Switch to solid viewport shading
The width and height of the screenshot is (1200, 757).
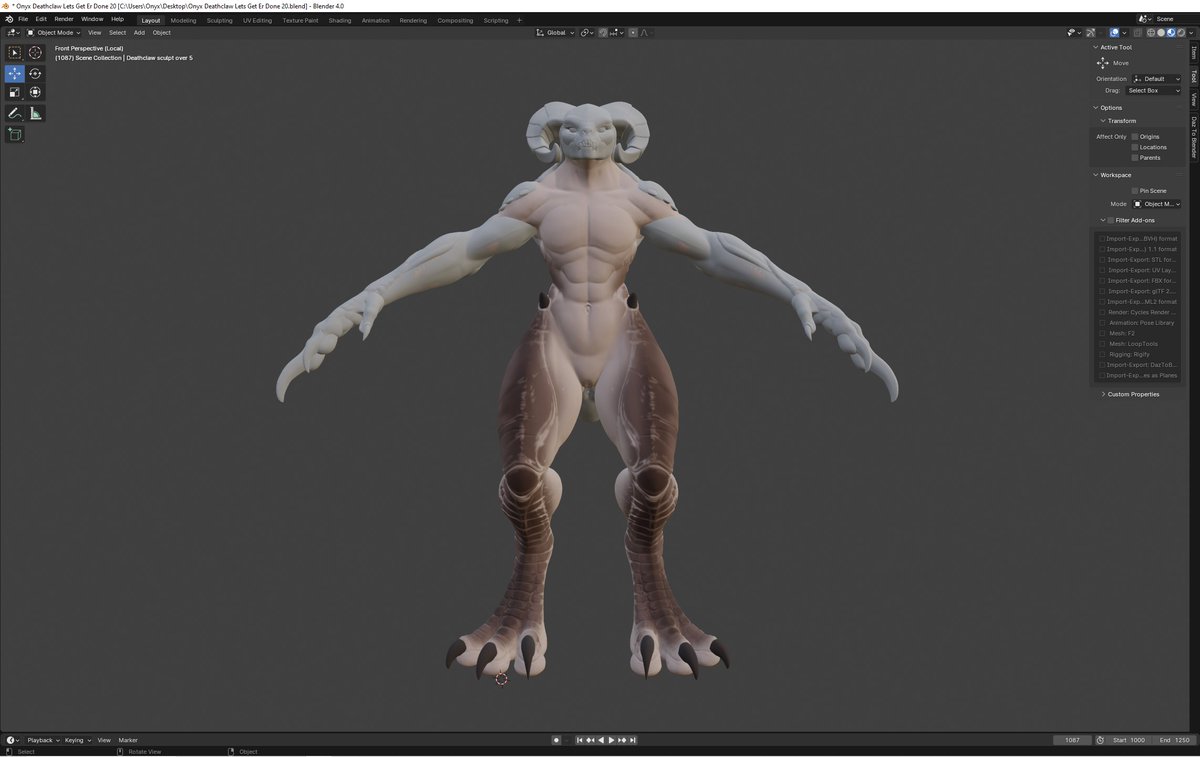click(1161, 32)
